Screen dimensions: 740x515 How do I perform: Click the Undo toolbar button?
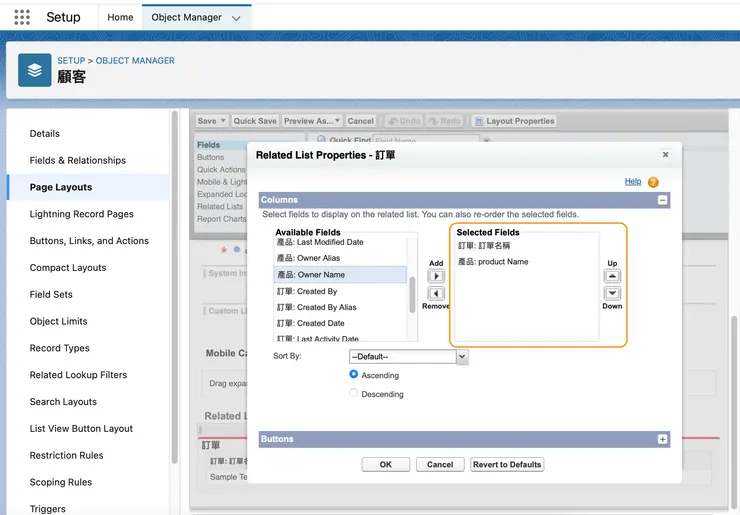tap(404, 121)
